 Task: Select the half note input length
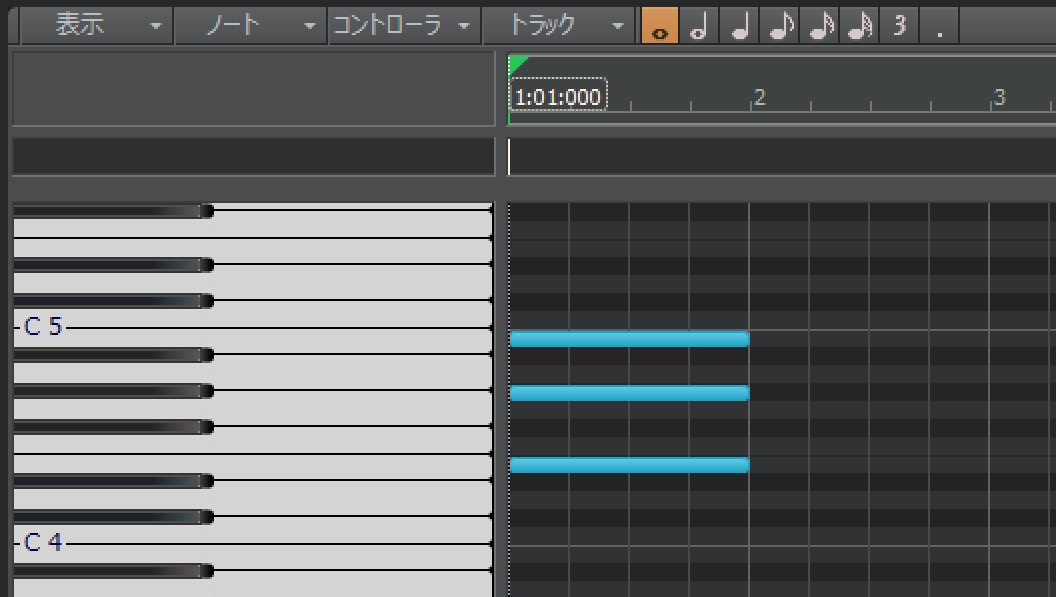coord(699,26)
